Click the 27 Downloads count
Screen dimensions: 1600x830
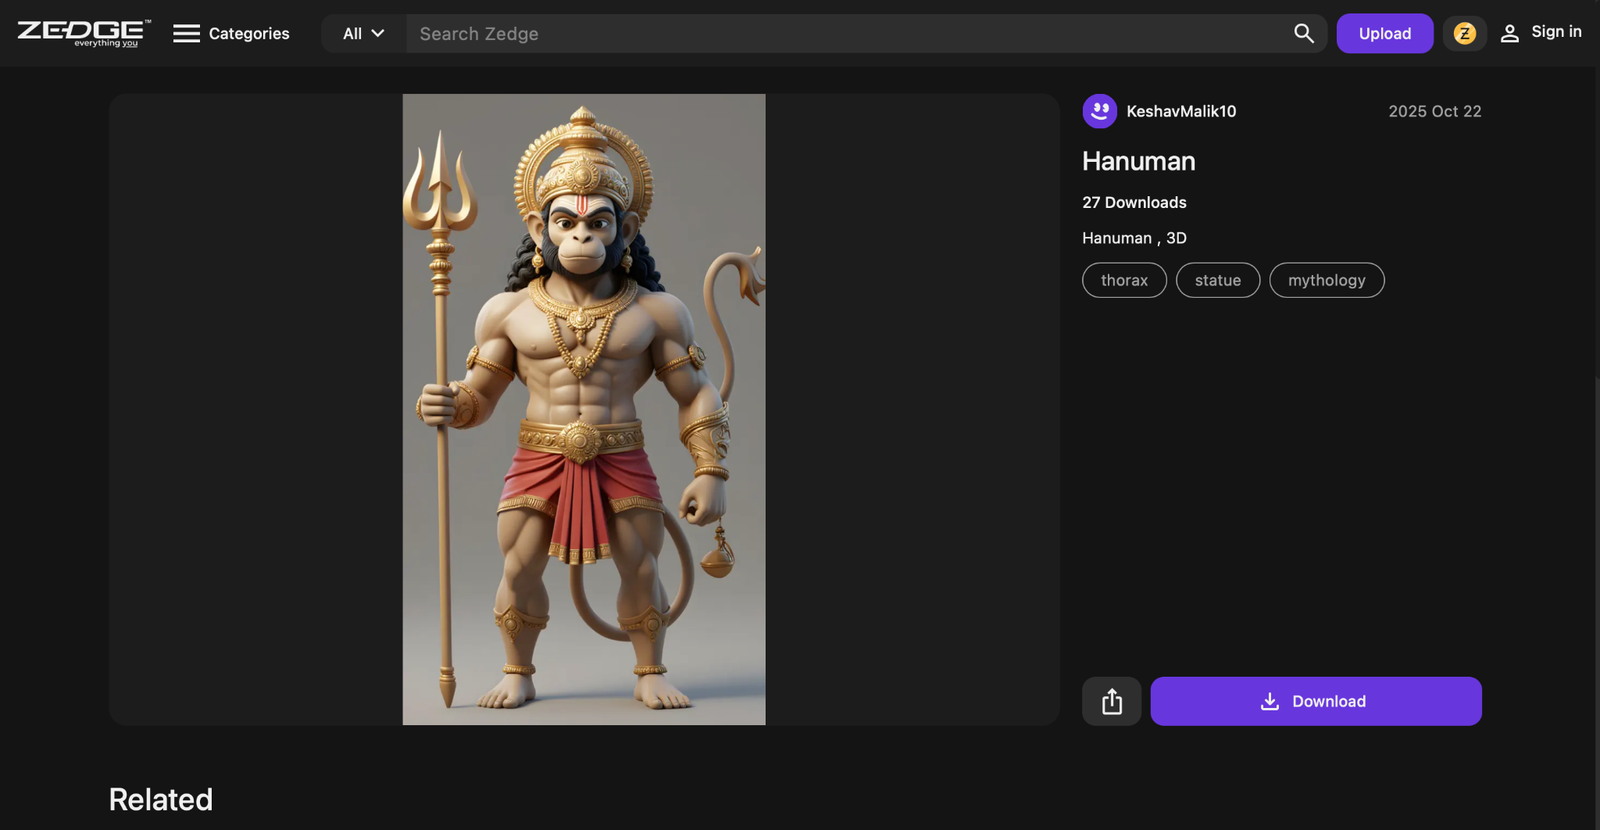pos(1134,202)
